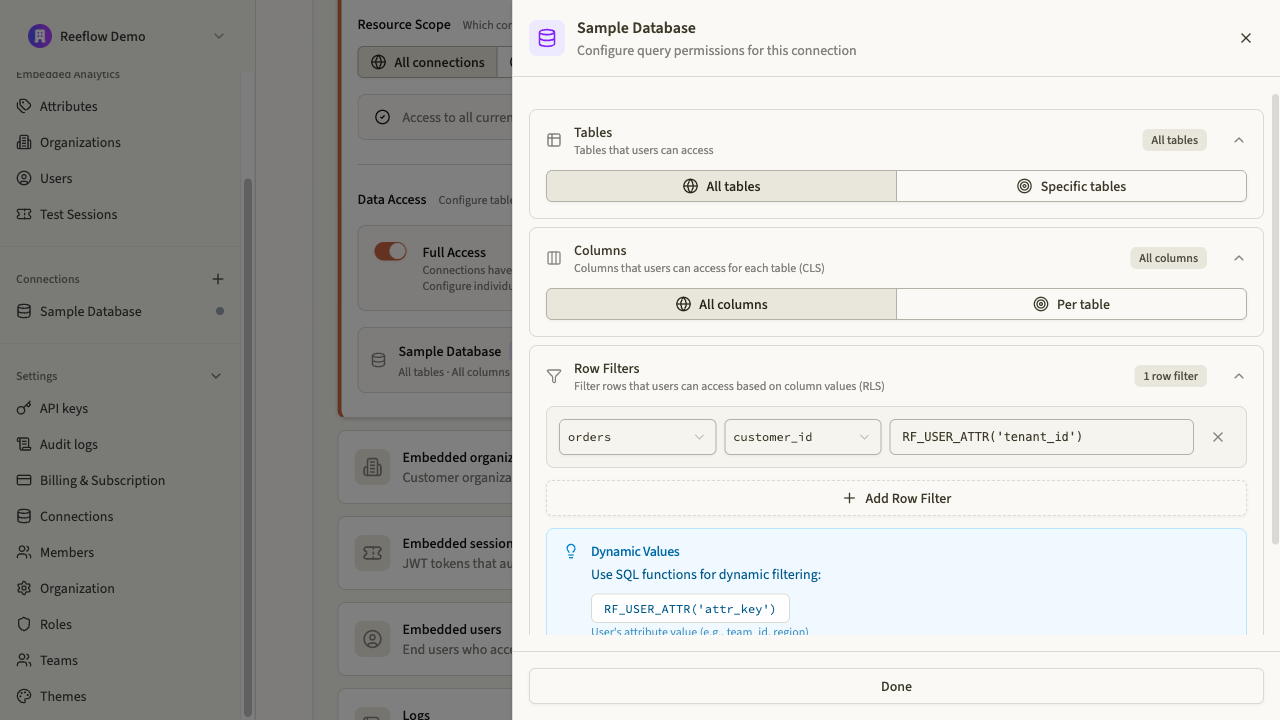The height and width of the screenshot is (720, 1280).
Task: Click the Sample Database header icon
Action: [x=547, y=38]
